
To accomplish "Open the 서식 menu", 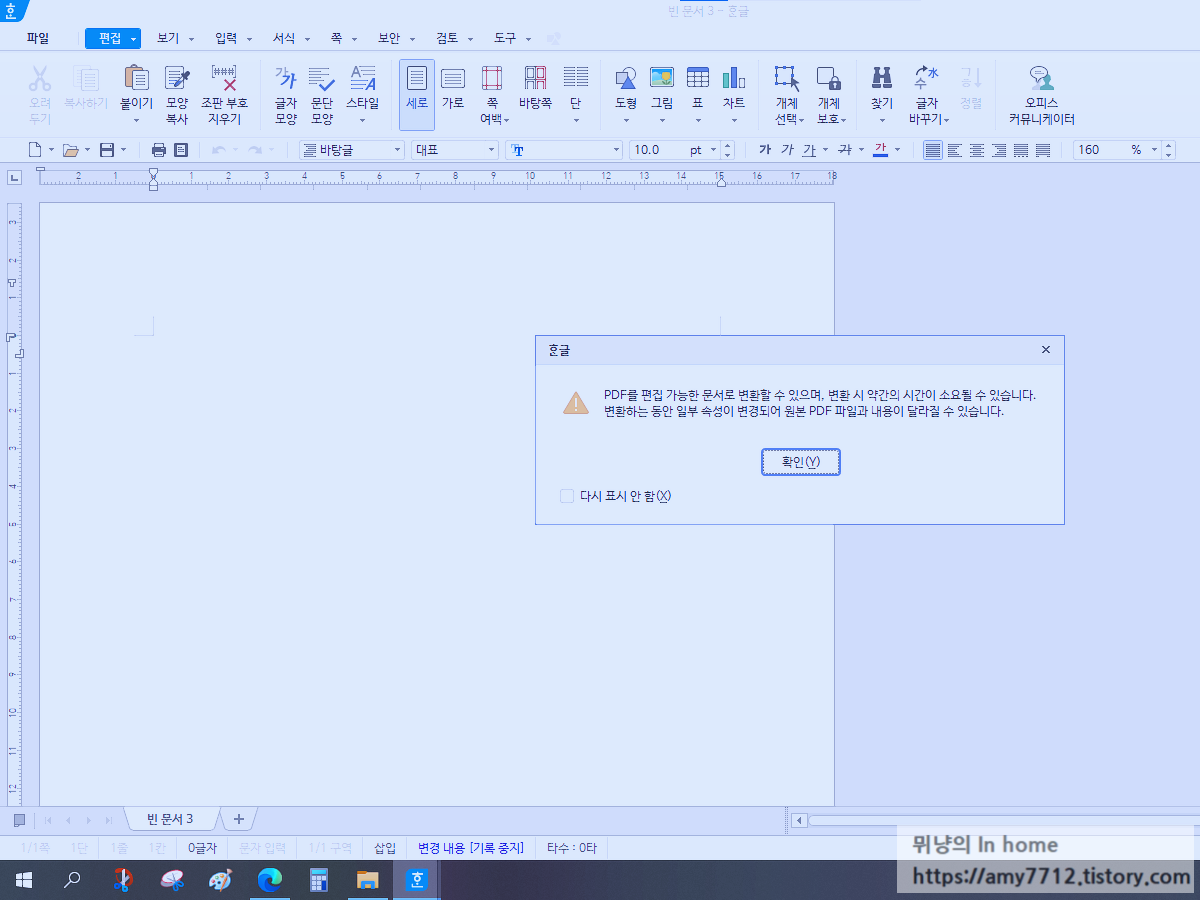I will [284, 38].
